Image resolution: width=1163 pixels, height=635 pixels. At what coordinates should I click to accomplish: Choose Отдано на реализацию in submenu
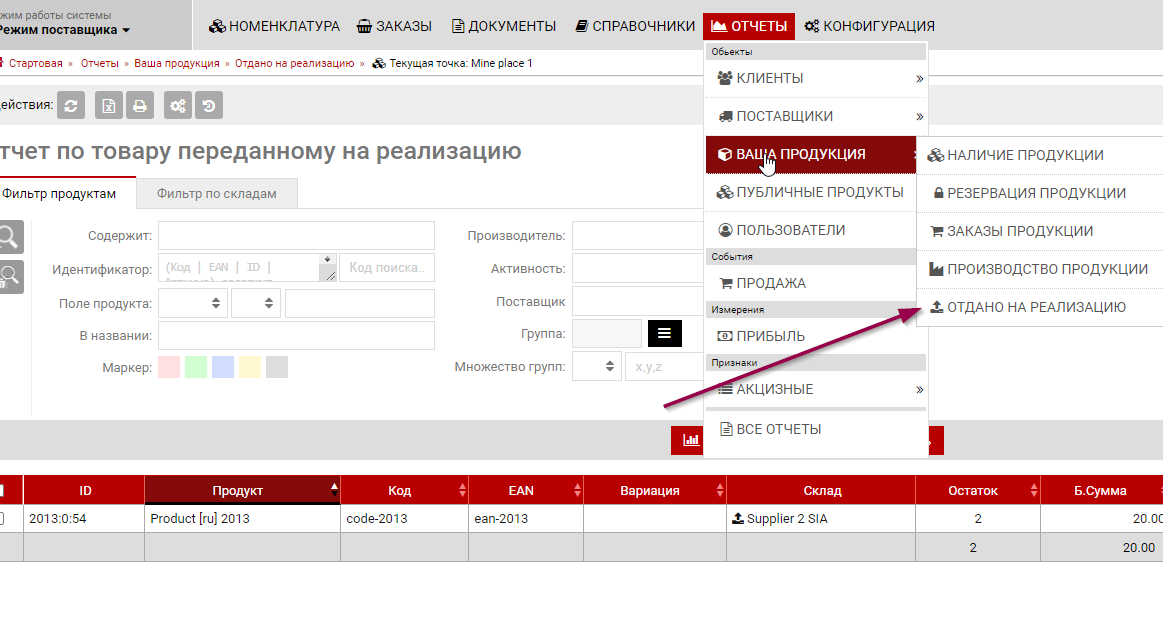pyautogui.click(x=1036, y=307)
